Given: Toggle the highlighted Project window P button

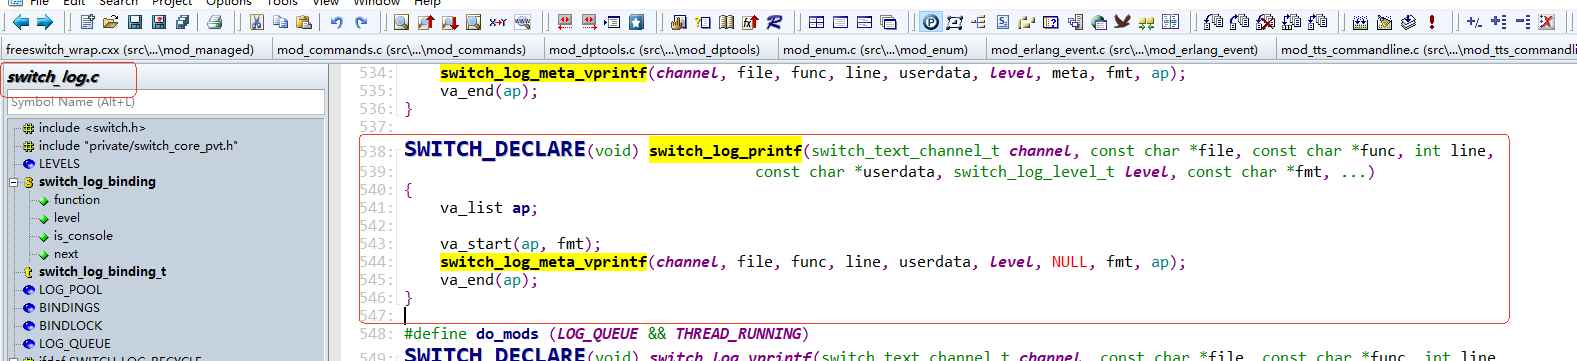Looking at the screenshot, I should 930,22.
